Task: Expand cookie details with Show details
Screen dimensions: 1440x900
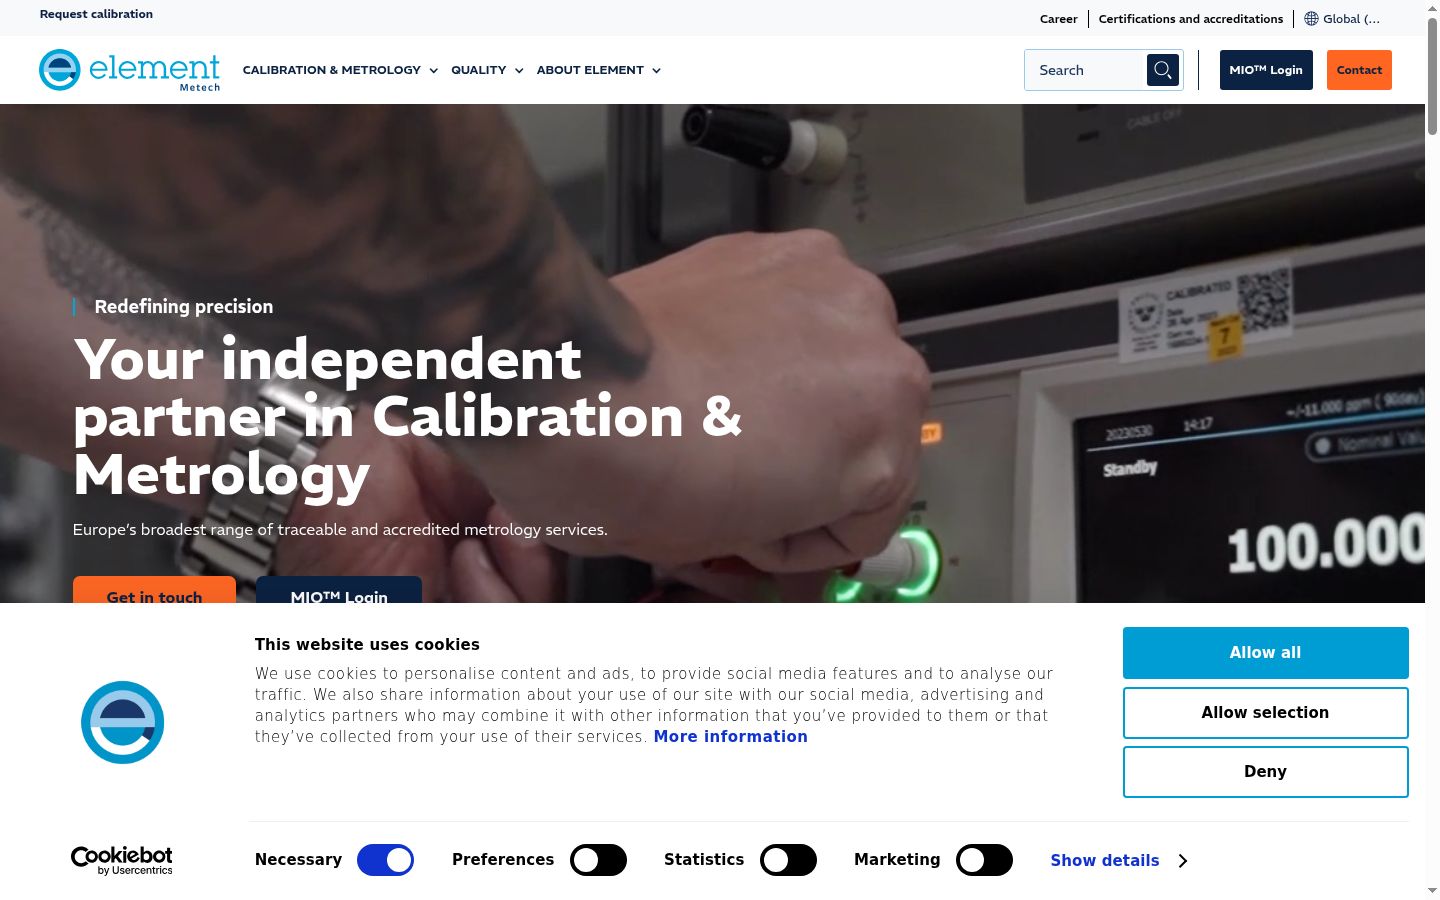Action: pos(1119,860)
